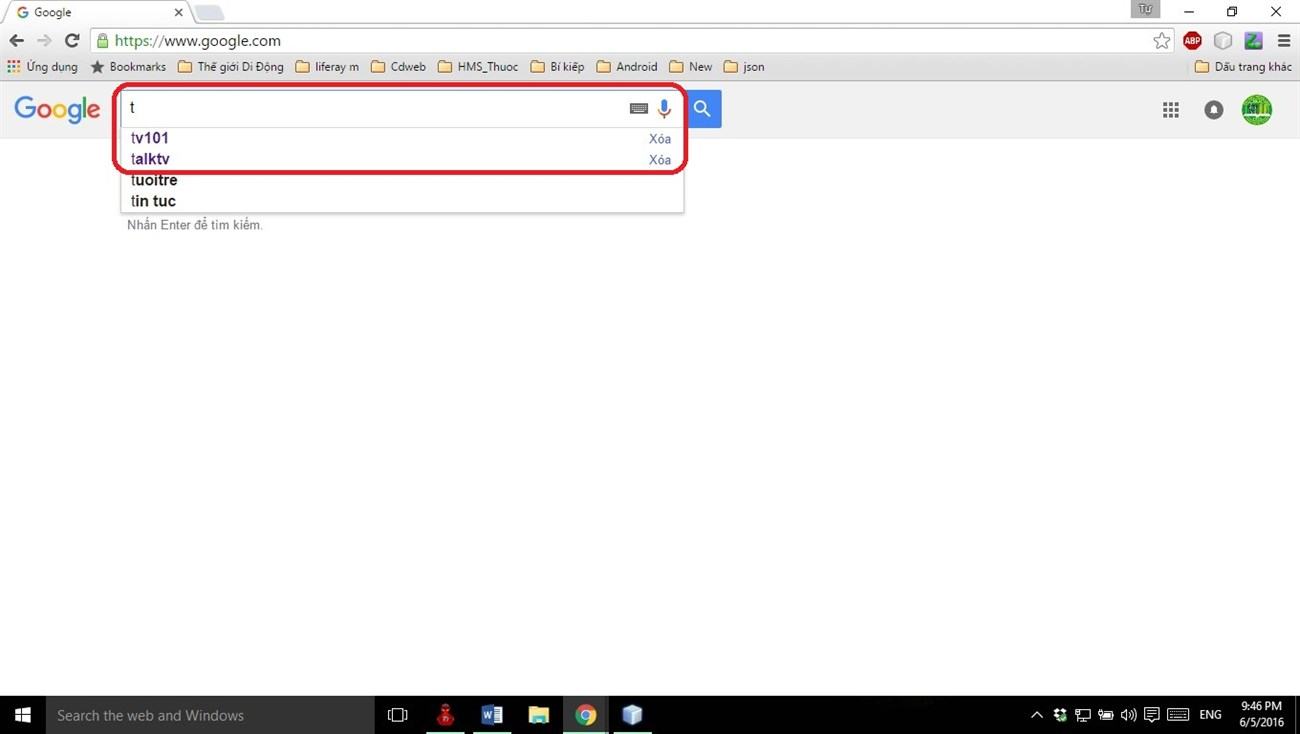Open the Google account avatar
The width and height of the screenshot is (1300, 734).
(x=1257, y=110)
